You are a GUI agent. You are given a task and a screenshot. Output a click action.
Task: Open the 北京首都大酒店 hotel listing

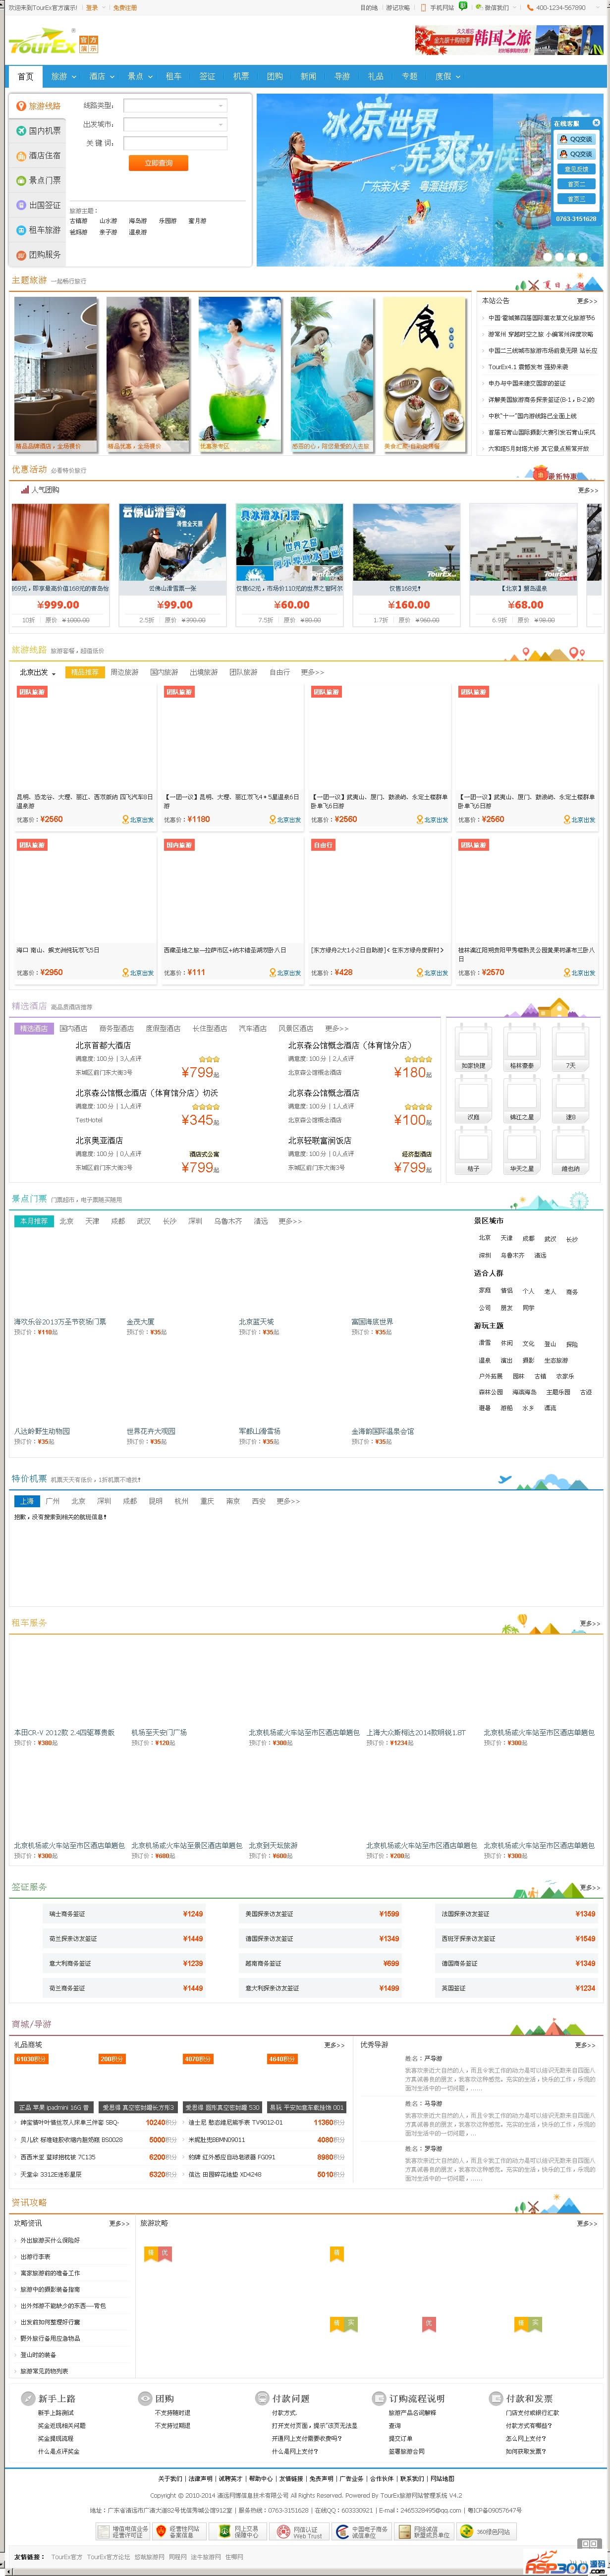(x=103, y=1046)
